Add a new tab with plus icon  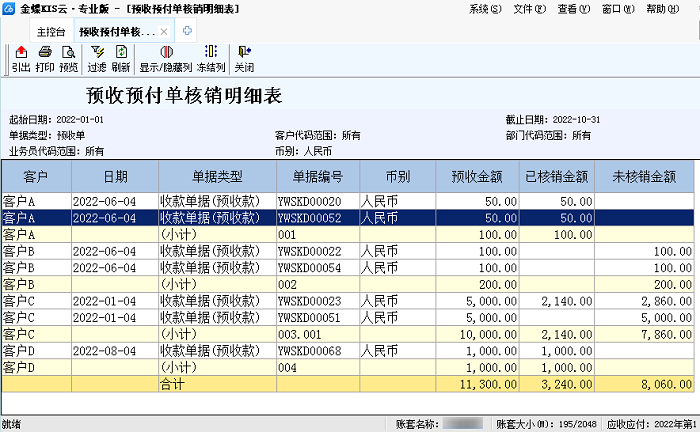tap(187, 31)
